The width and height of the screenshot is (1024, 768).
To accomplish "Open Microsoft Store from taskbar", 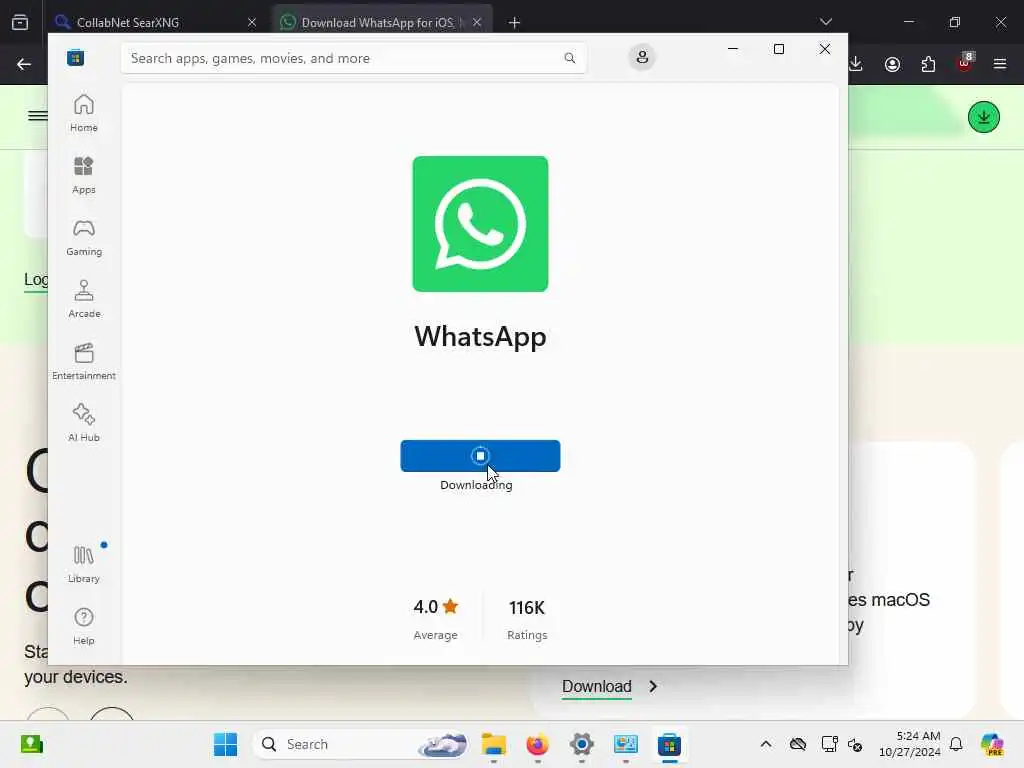I will 669,744.
